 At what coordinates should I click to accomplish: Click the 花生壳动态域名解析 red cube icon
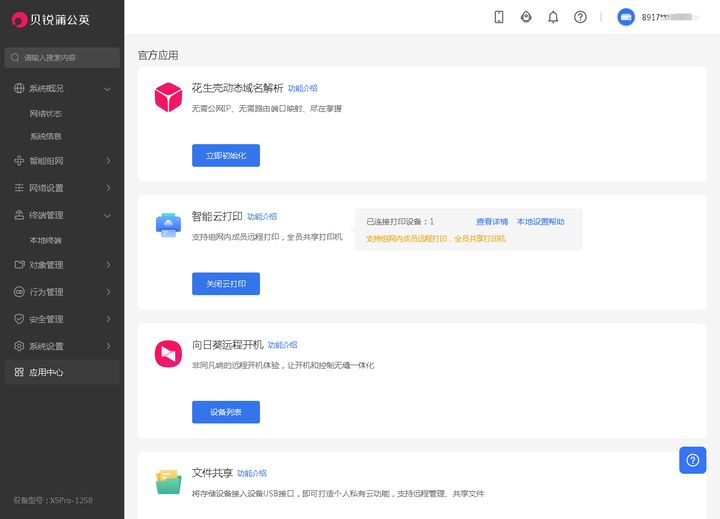168,97
